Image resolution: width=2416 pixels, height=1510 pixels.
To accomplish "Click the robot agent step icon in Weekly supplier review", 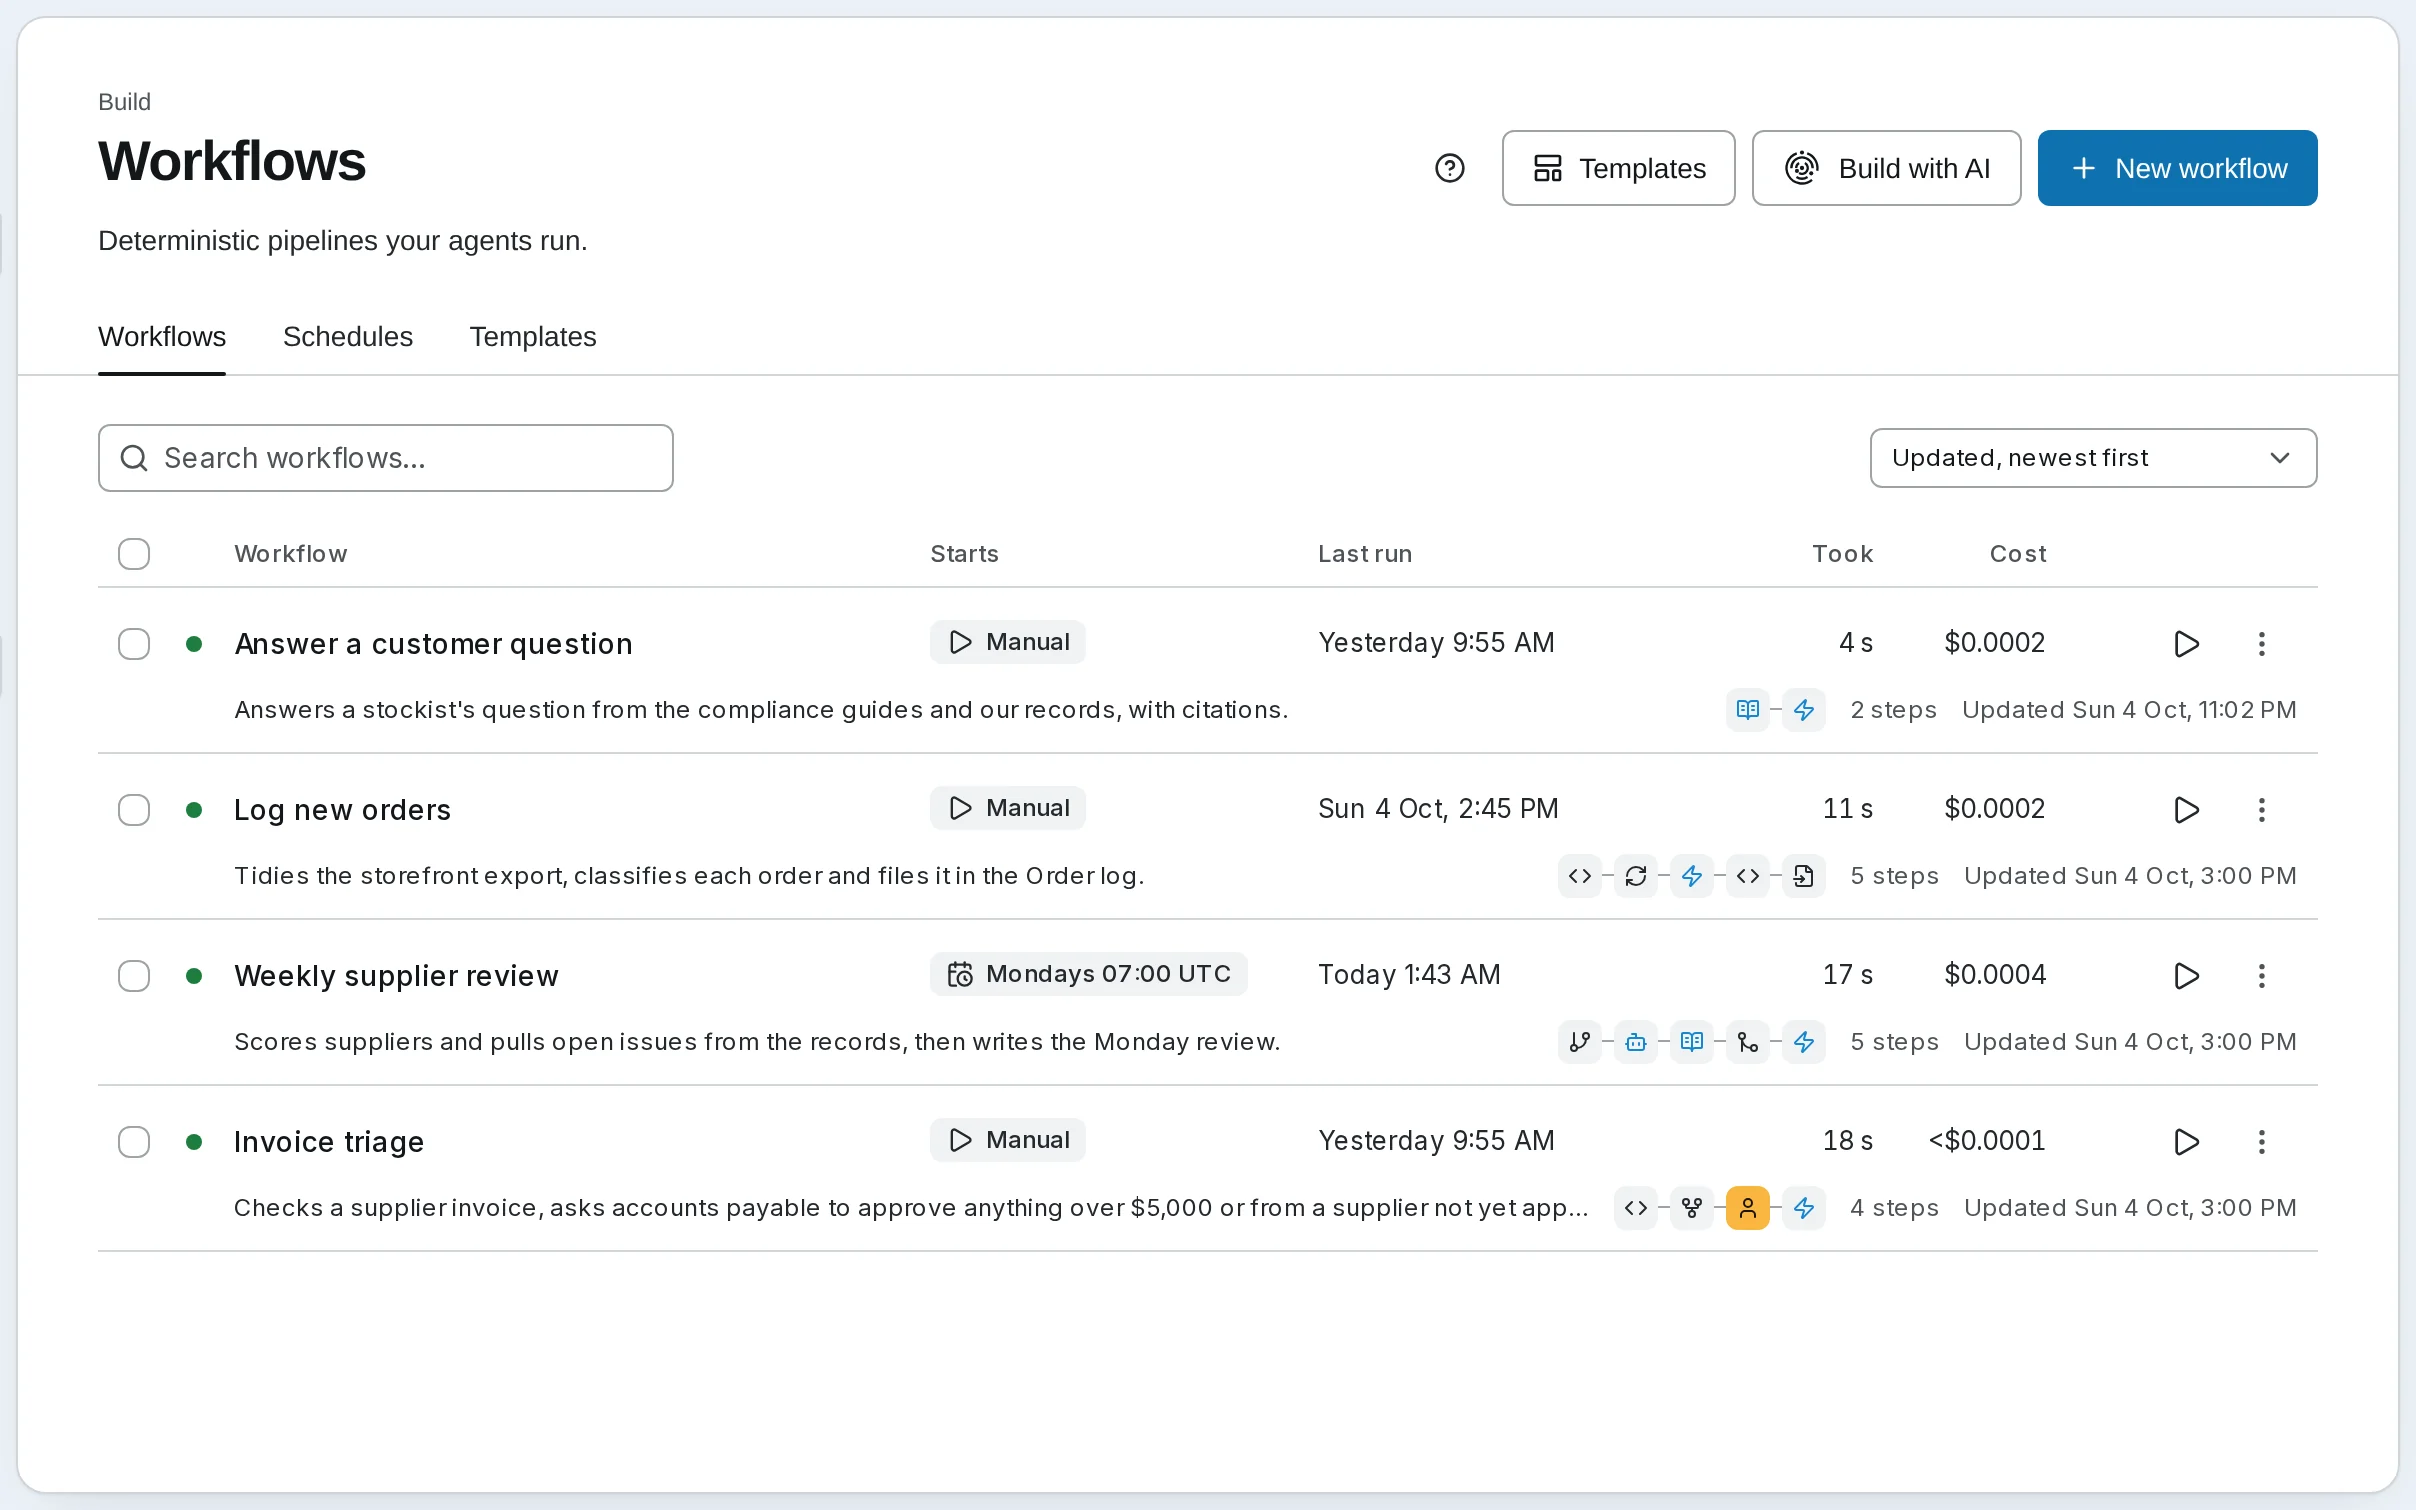I will [1635, 1042].
